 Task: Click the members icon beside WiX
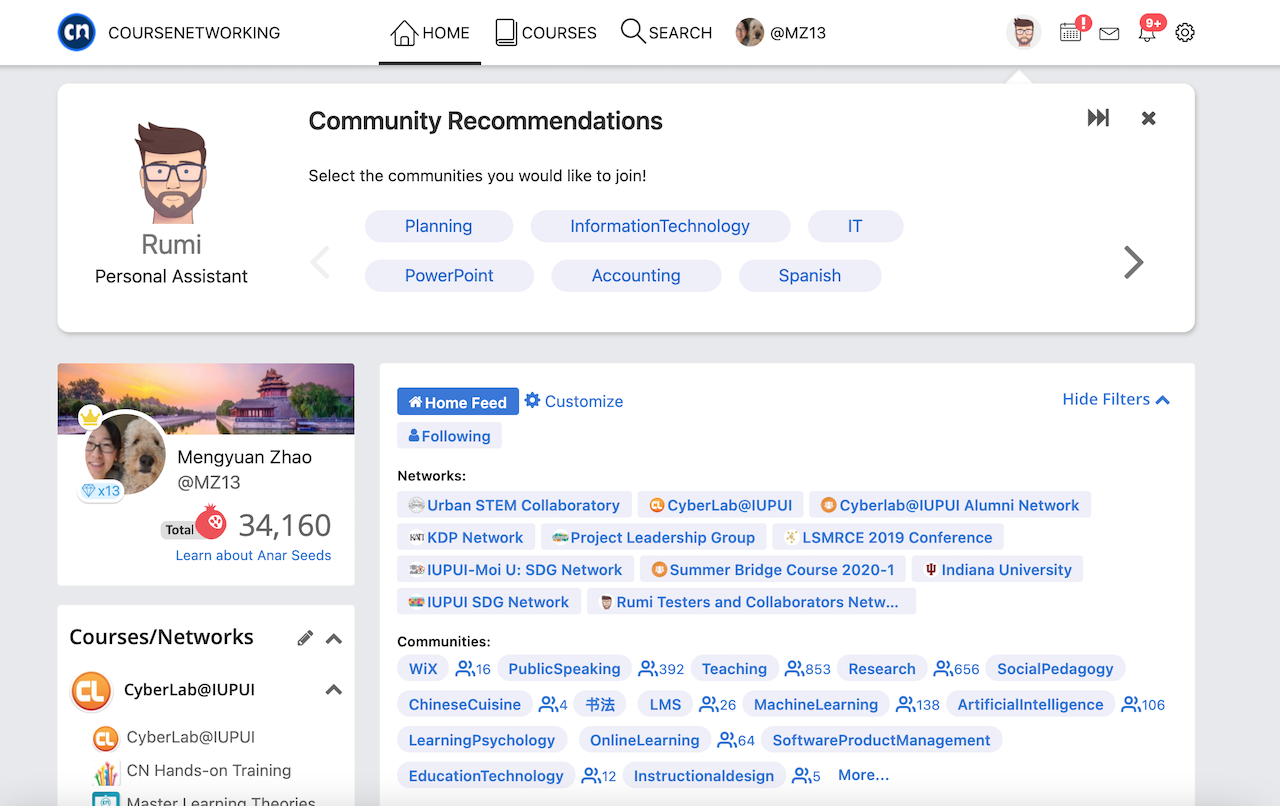coord(466,668)
